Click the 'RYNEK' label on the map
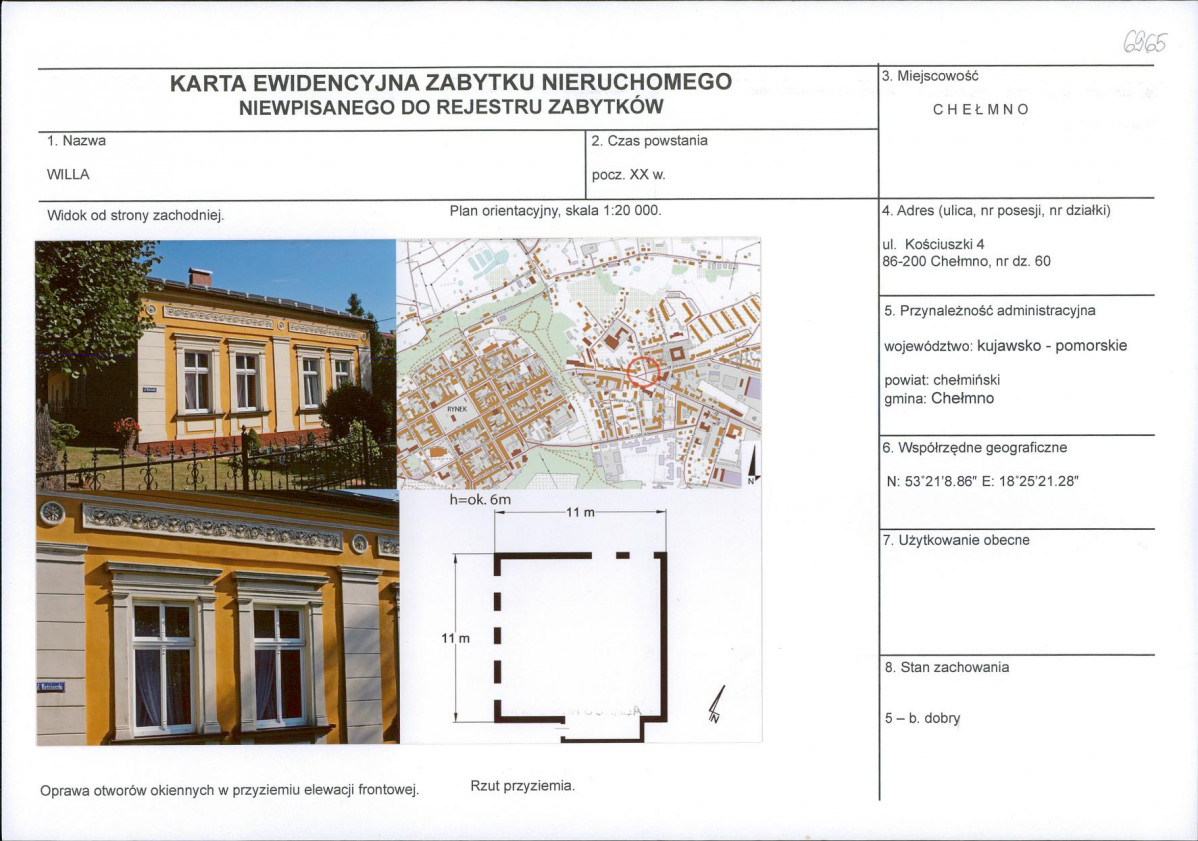This screenshot has width=1198, height=841. 458,409
